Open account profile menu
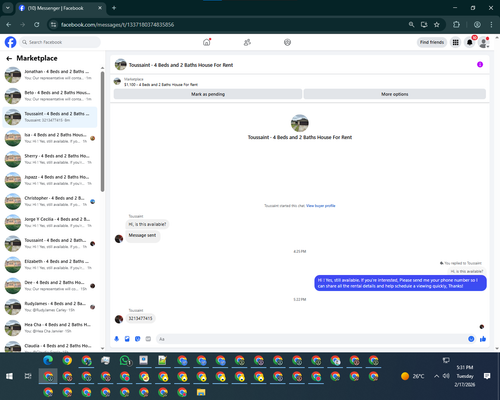 483,42
